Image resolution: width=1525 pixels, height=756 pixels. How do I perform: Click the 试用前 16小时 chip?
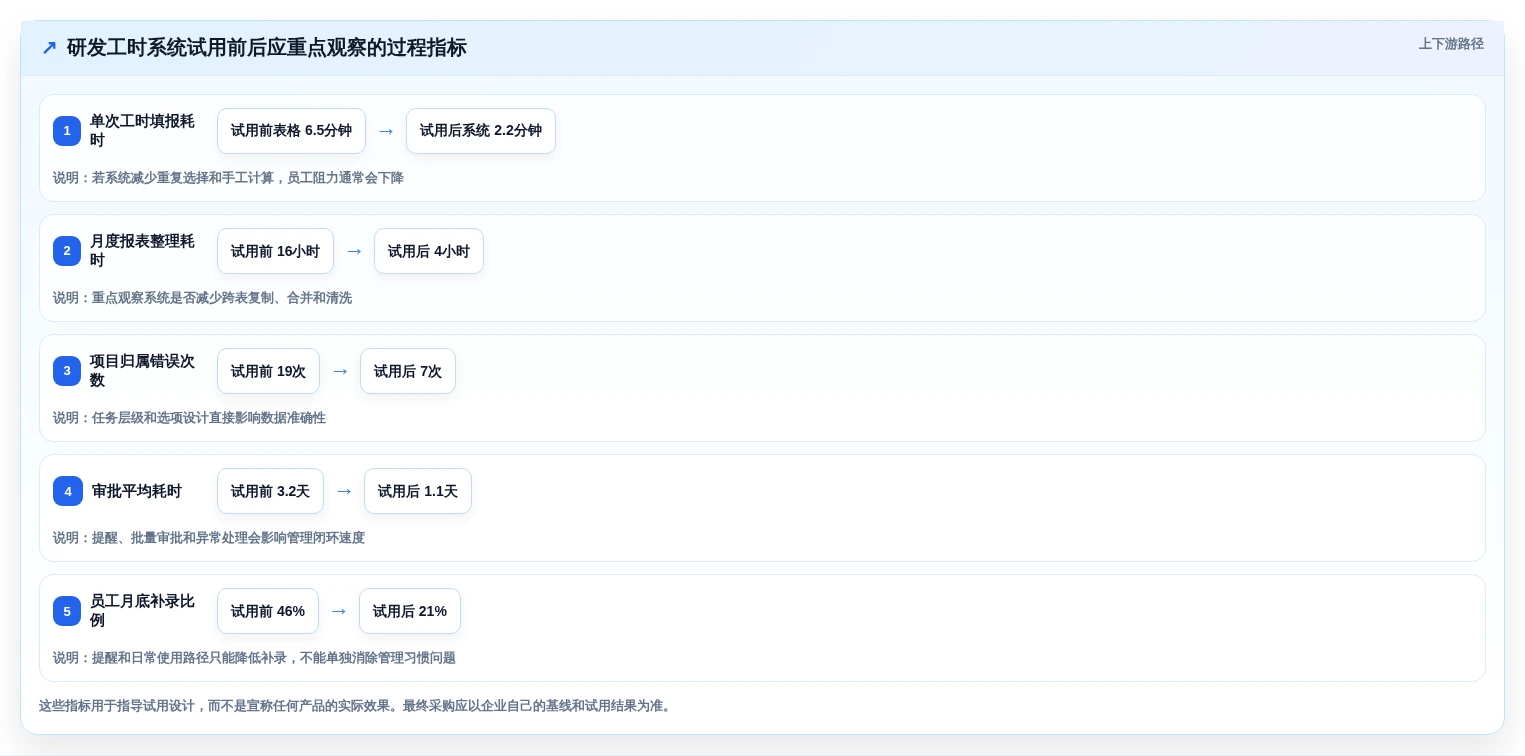pyautogui.click(x=275, y=251)
